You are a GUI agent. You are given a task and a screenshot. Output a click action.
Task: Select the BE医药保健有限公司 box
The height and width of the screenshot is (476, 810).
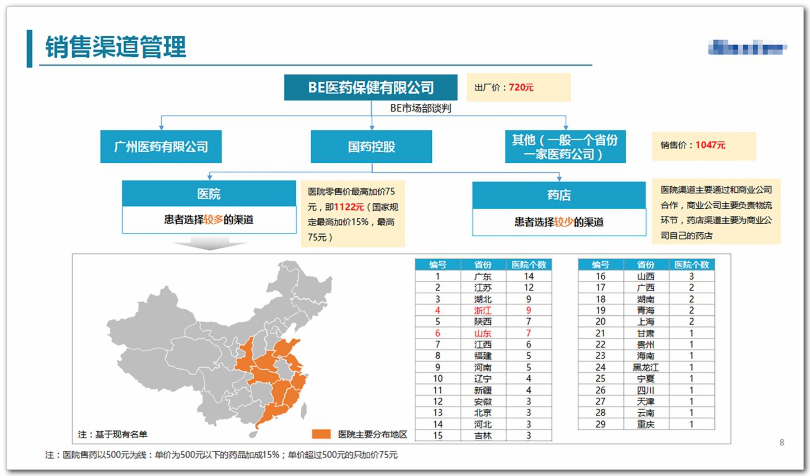[x=370, y=87]
